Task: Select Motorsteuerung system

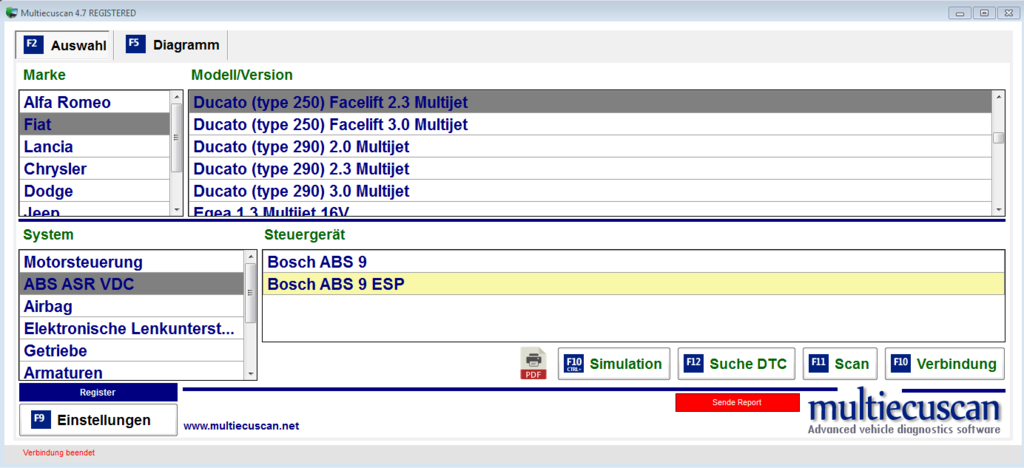Action: click(x=132, y=262)
